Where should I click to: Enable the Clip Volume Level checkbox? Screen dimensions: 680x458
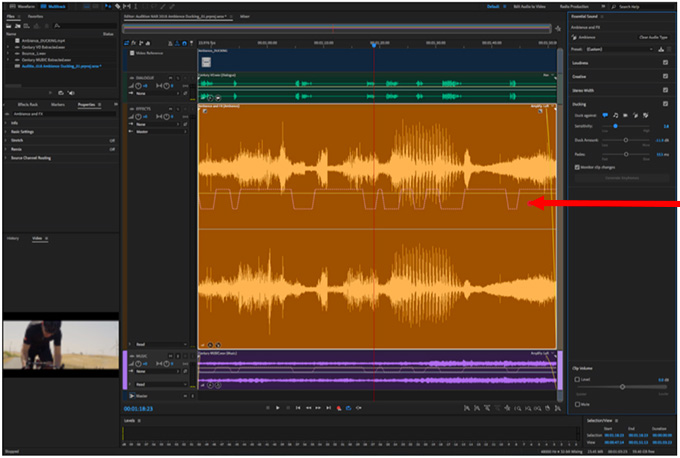(577, 379)
